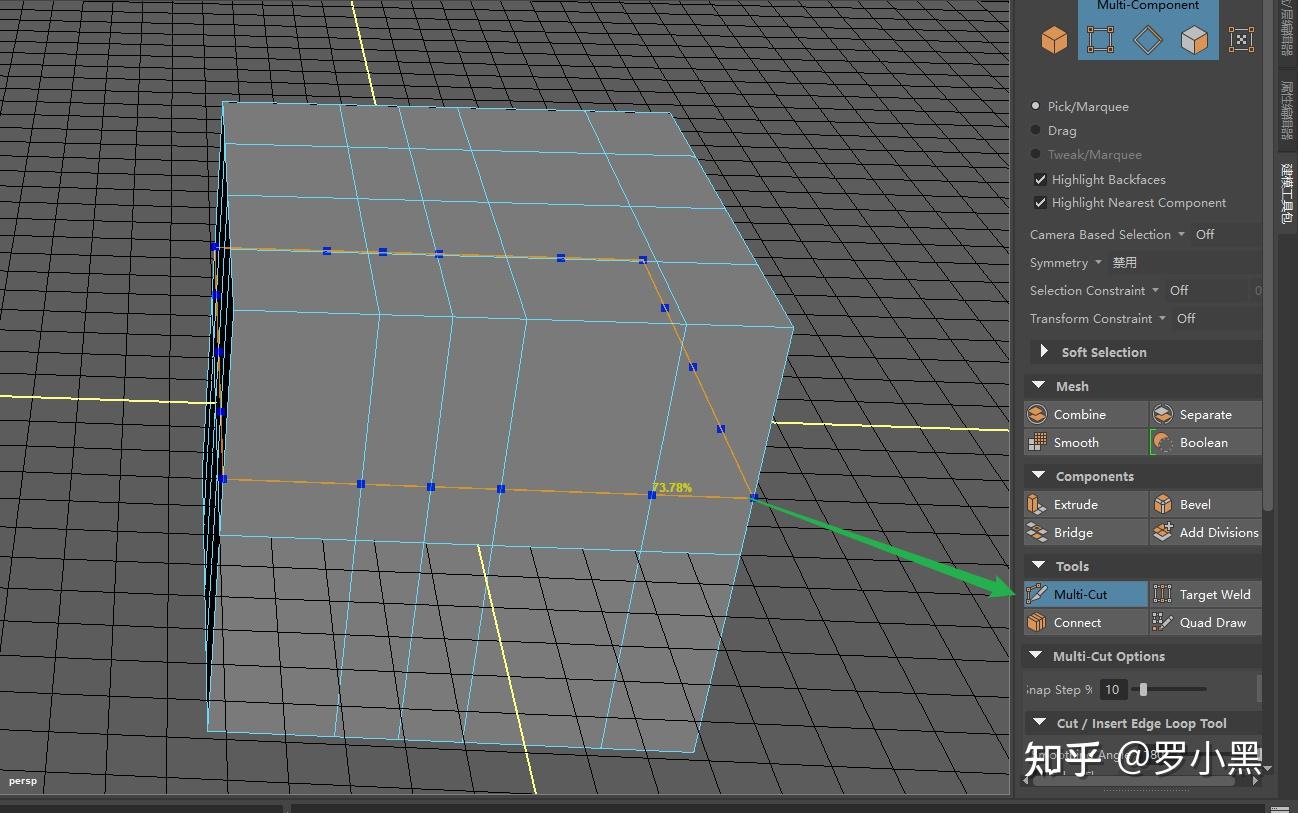Click the Multi-Component label
The image size is (1298, 813).
coord(1148,6)
